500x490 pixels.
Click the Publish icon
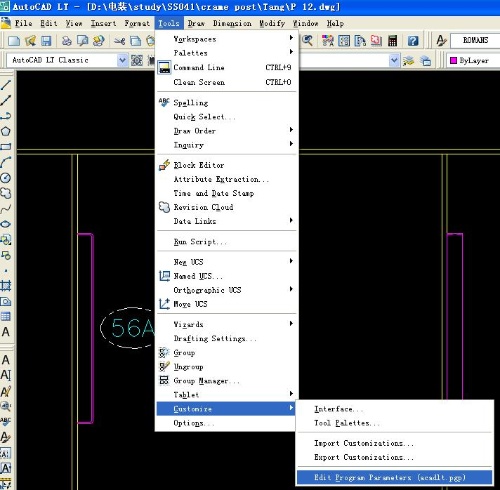pos(99,41)
